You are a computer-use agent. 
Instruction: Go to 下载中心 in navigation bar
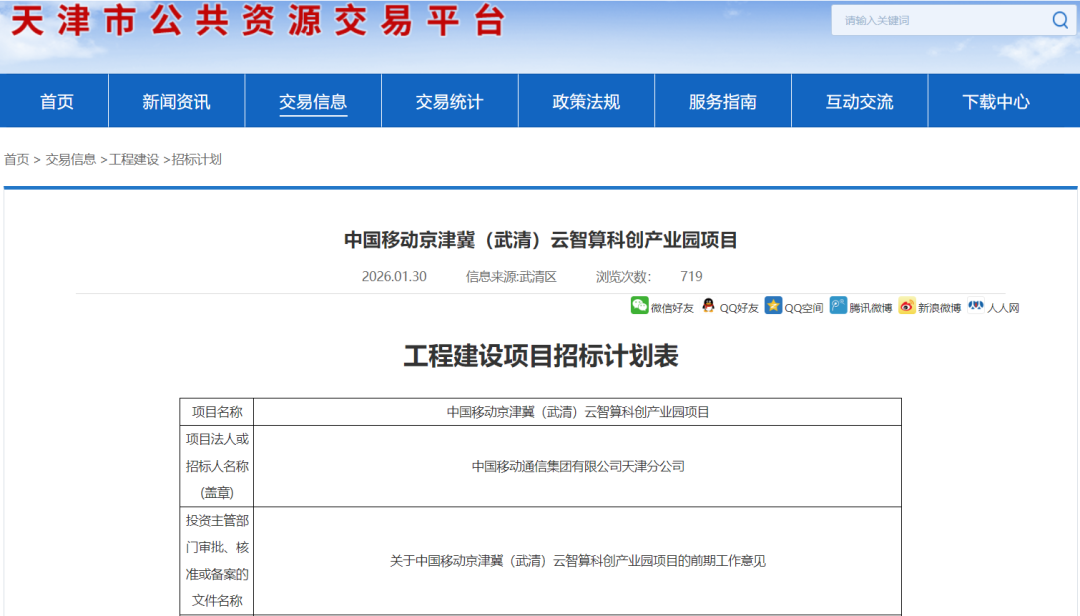[x=996, y=101]
